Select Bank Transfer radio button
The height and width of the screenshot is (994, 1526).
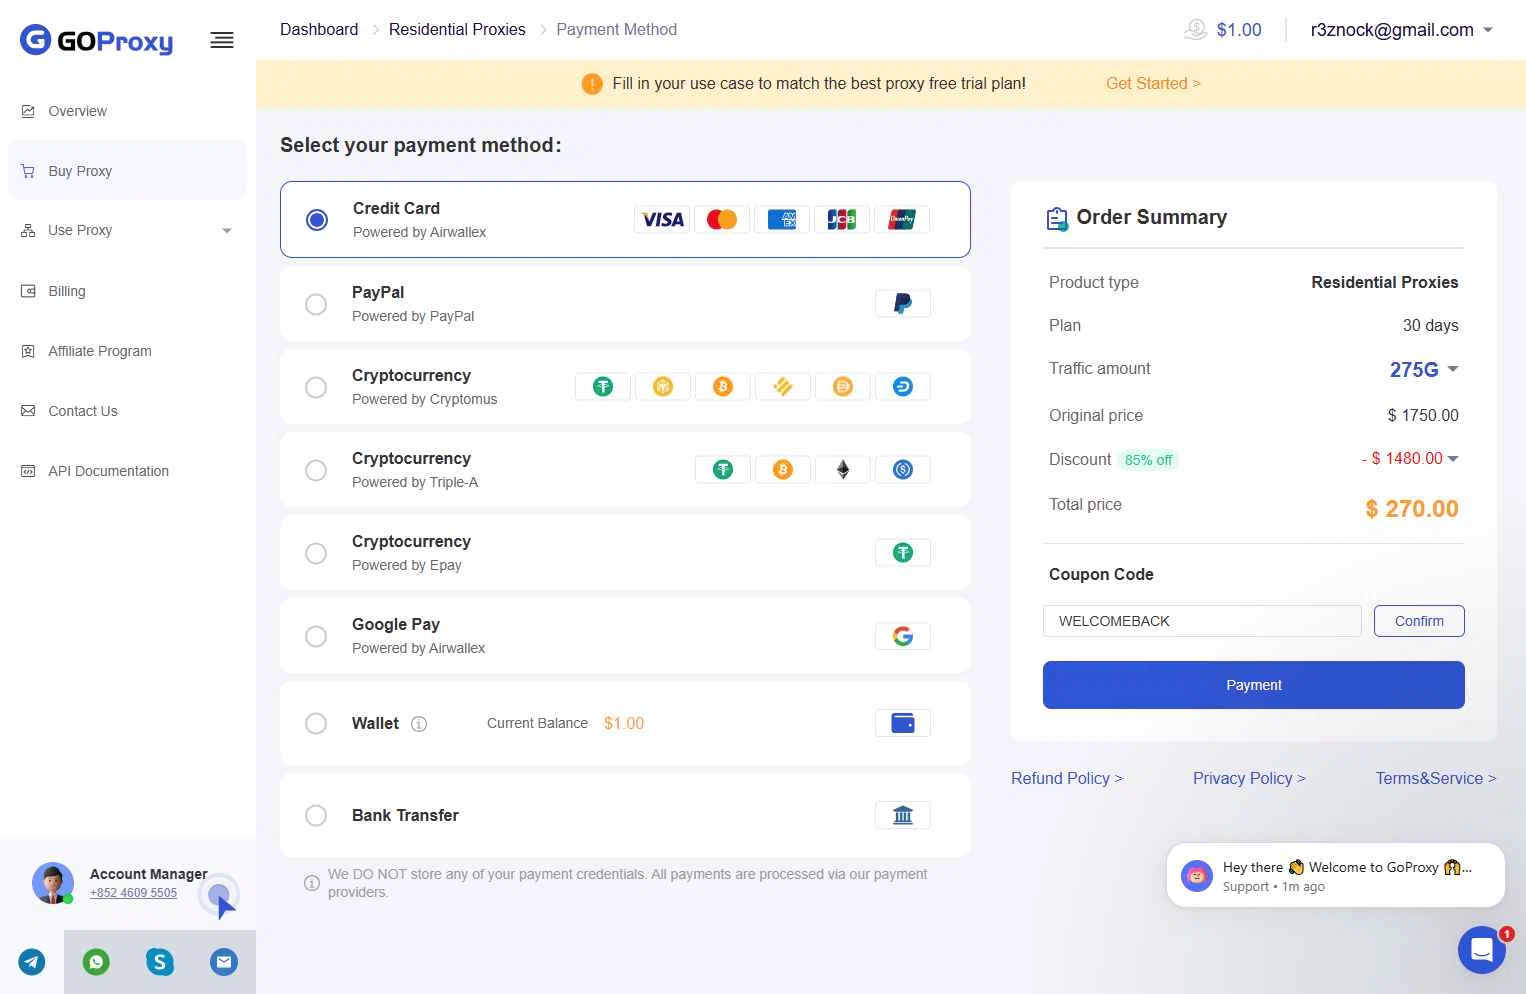point(316,815)
